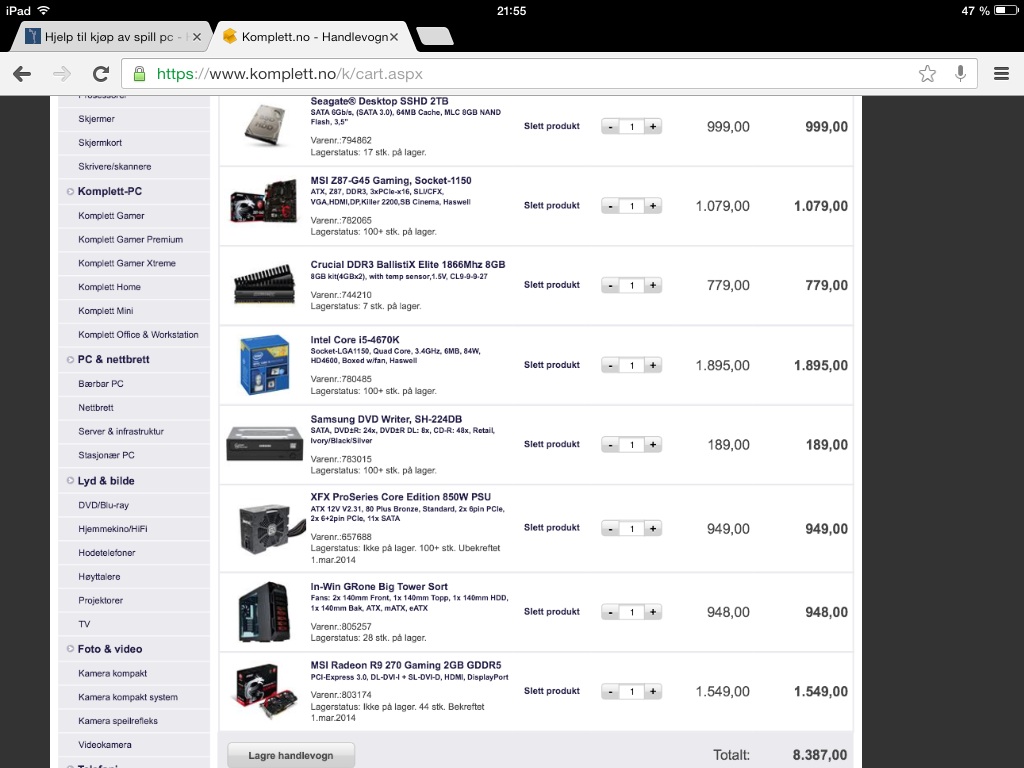The width and height of the screenshot is (1024, 768).
Task: Open a new tab with the blank tab button
Action: coord(435,37)
